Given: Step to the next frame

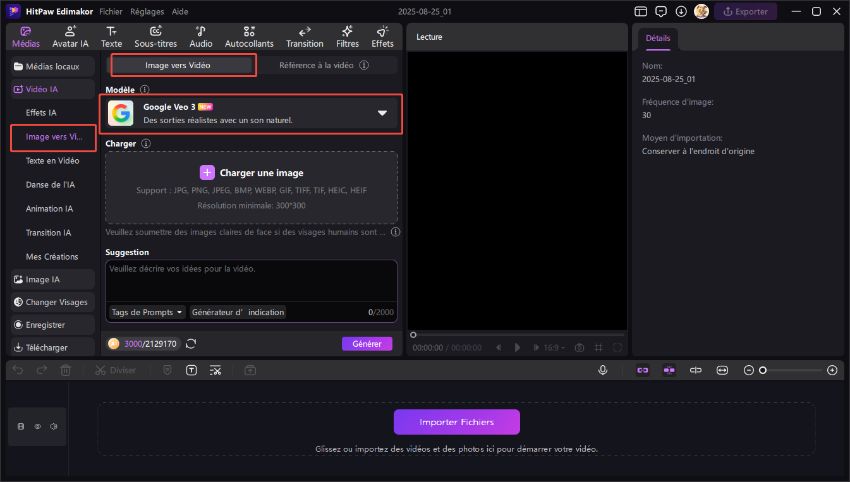Looking at the screenshot, I should pyautogui.click(x=536, y=348).
